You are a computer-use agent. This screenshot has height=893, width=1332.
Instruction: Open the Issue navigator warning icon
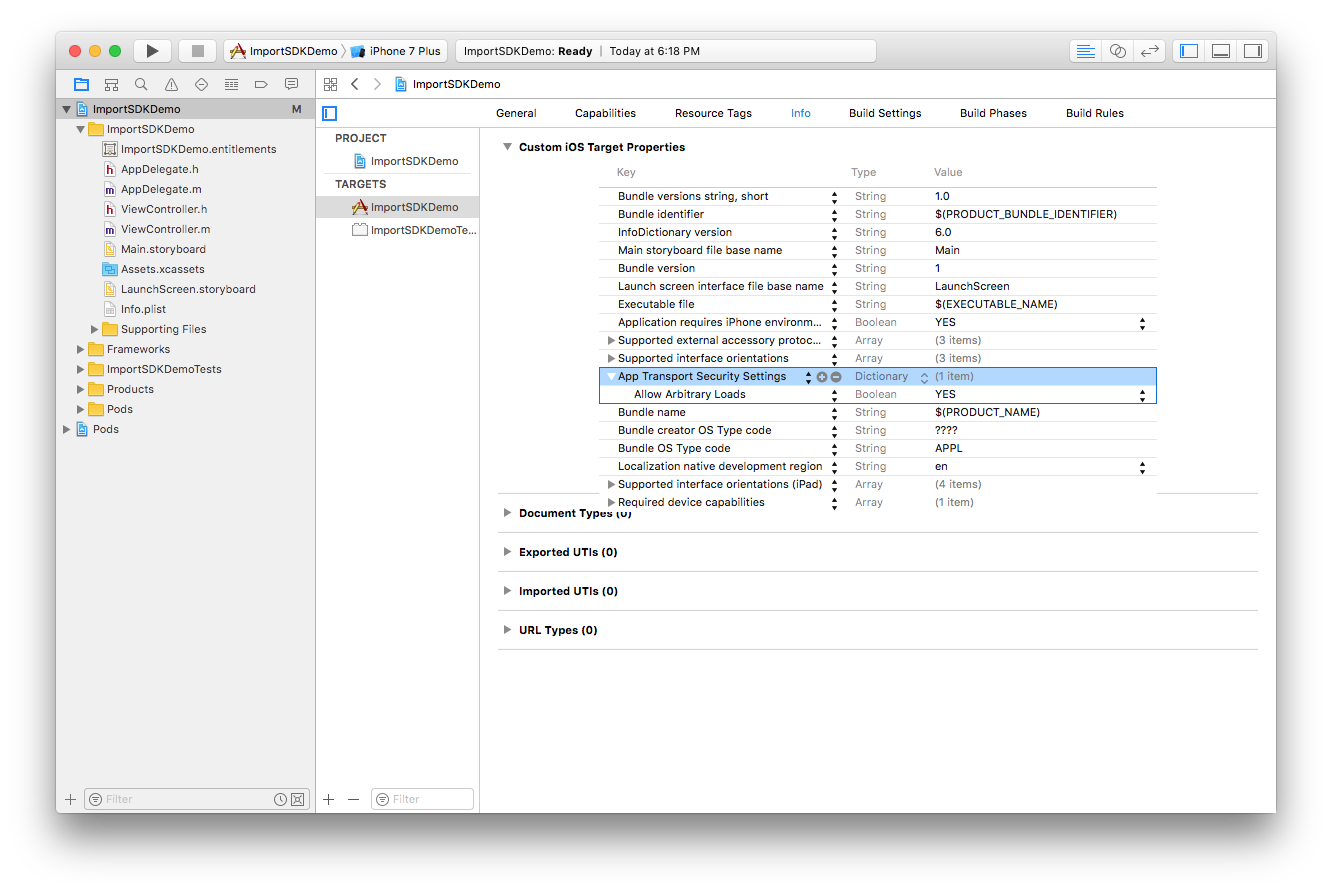(171, 84)
